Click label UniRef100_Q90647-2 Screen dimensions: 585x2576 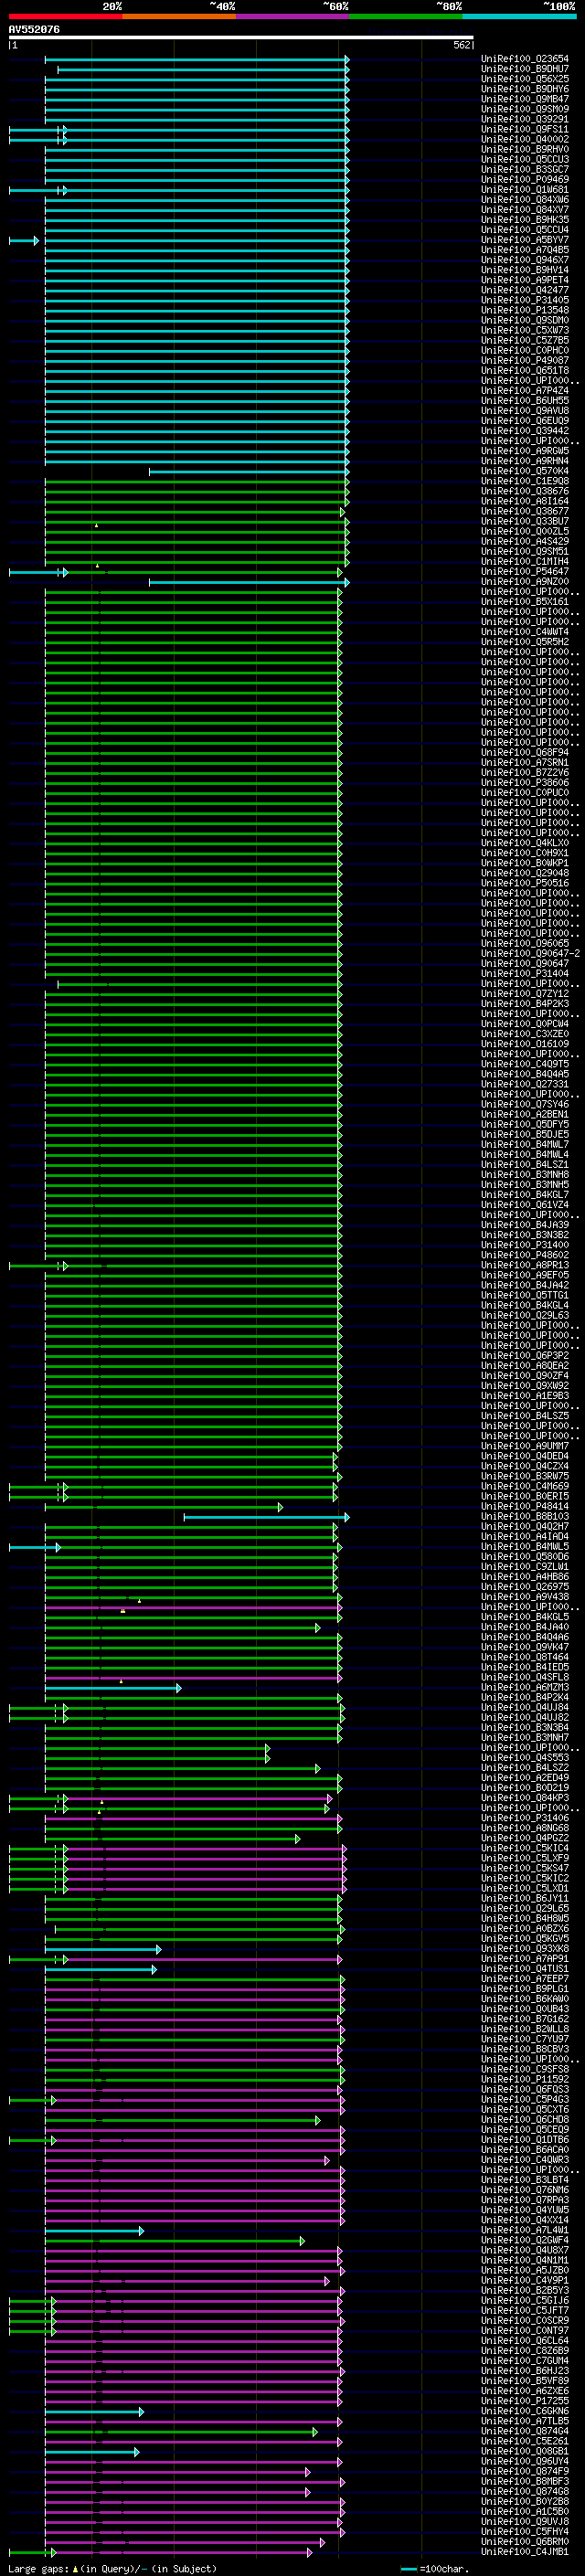530,954
